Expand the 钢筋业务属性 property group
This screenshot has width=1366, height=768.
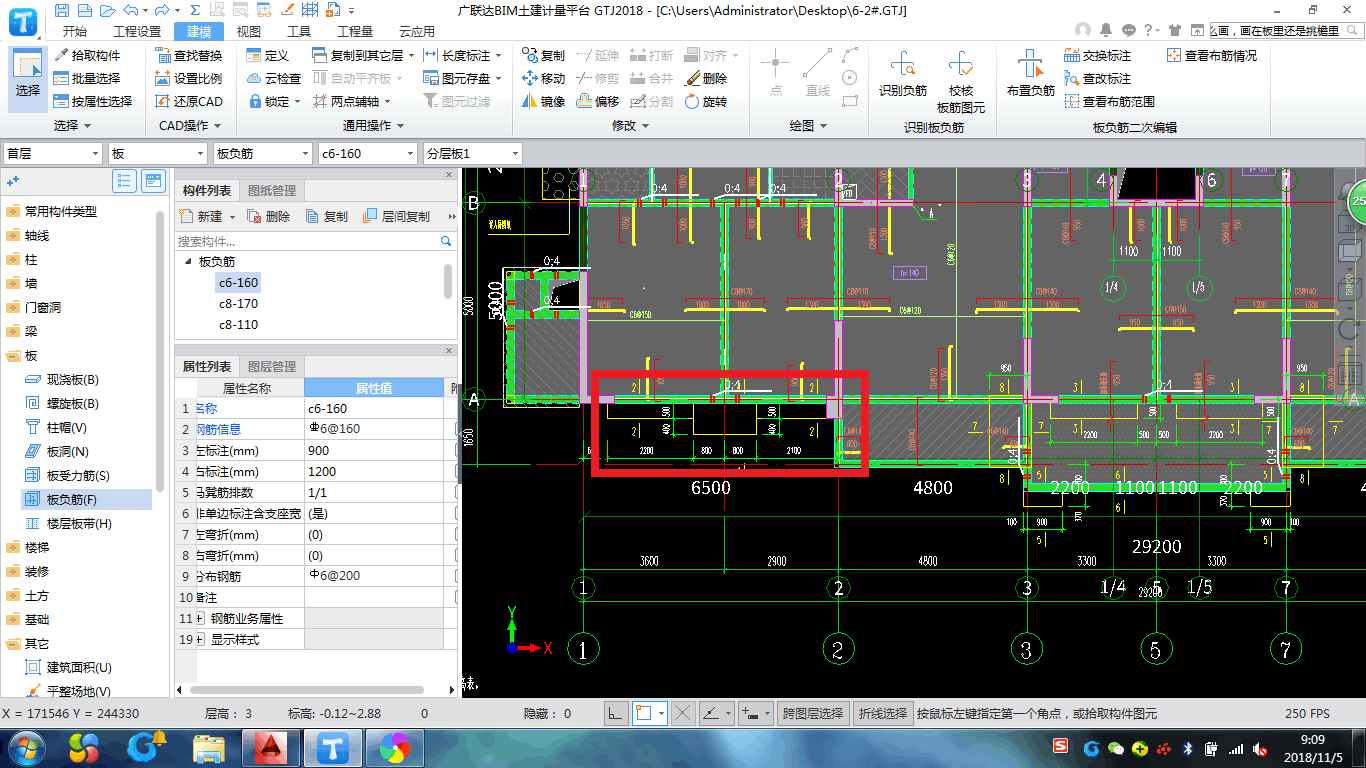(200, 619)
